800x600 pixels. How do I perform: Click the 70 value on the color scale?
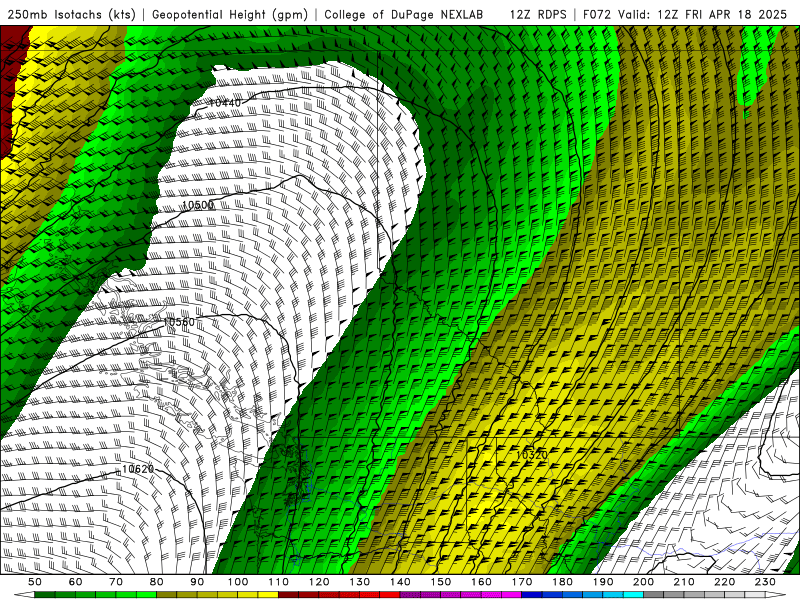point(116,582)
